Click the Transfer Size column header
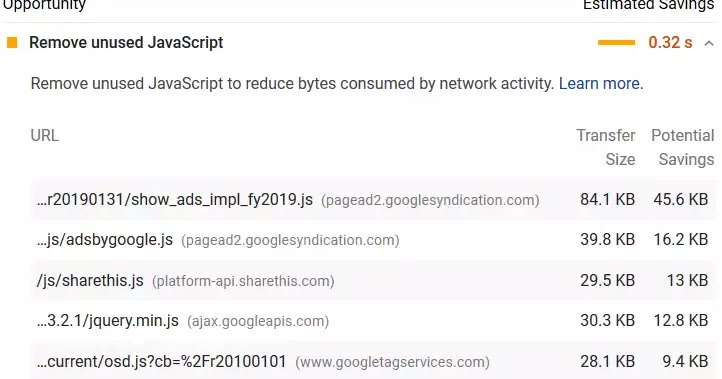 coord(606,147)
